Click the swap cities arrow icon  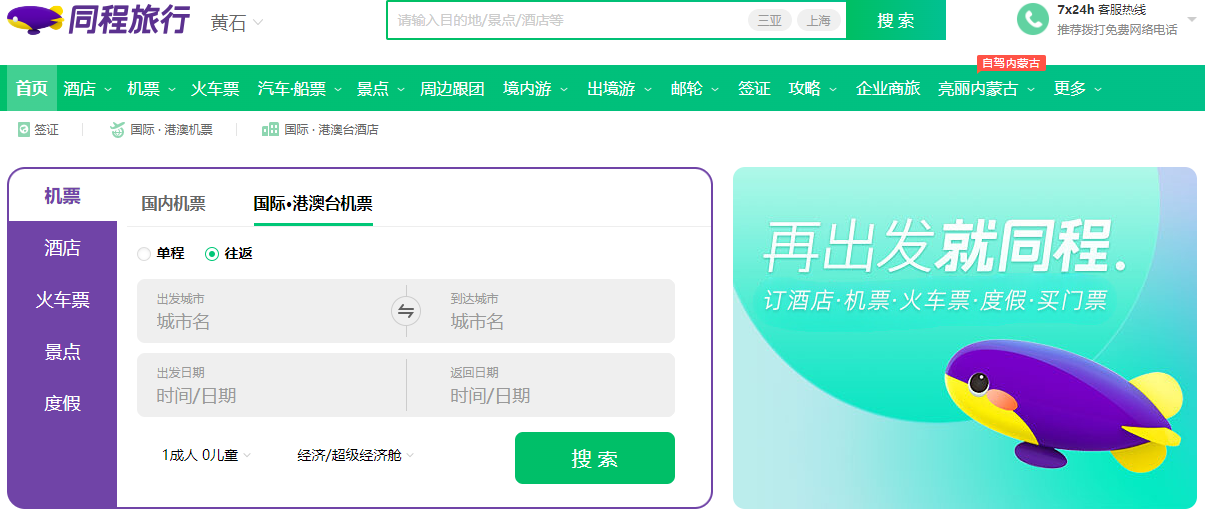tap(406, 311)
